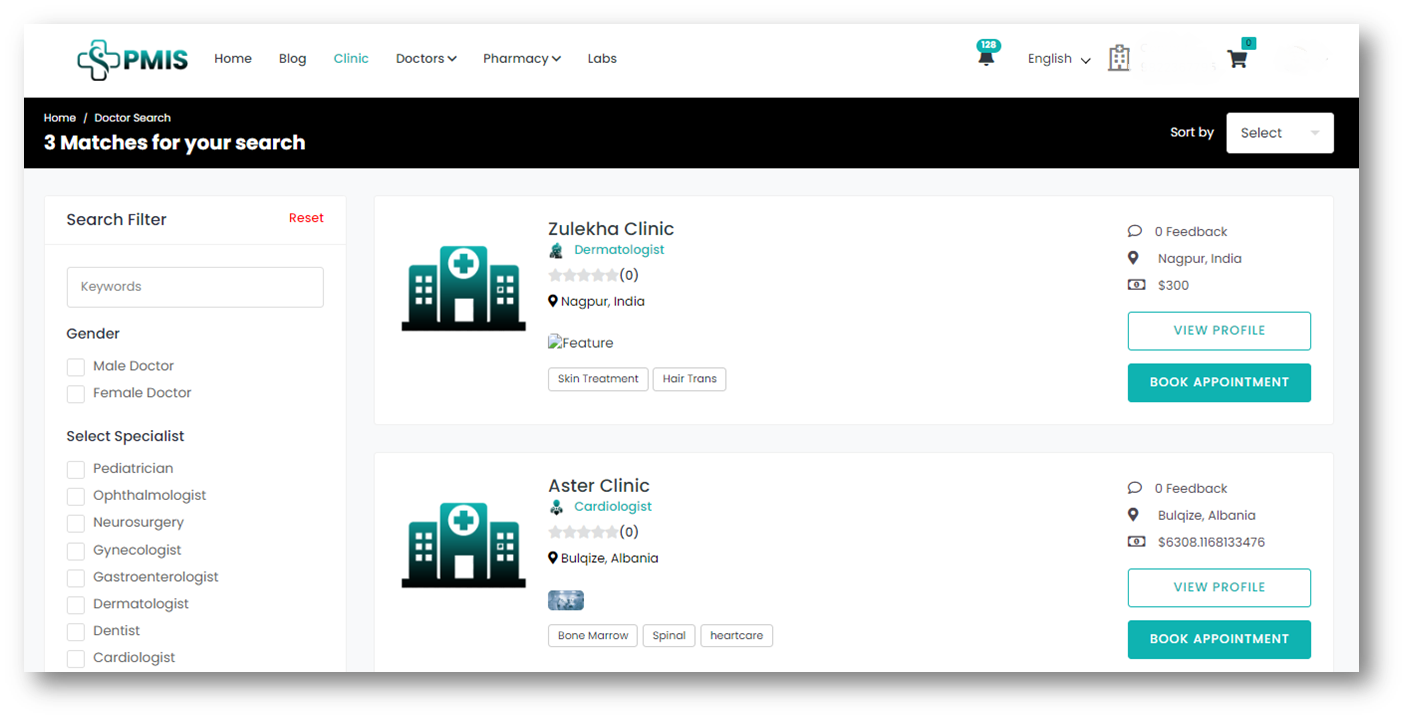The image size is (1407, 720).
Task: Click the PMIS logo
Action: 132,59
